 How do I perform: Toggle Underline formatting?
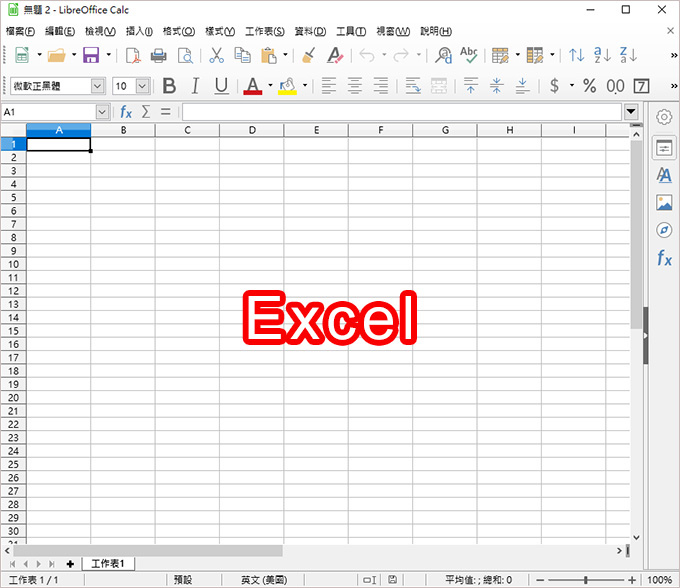click(222, 86)
